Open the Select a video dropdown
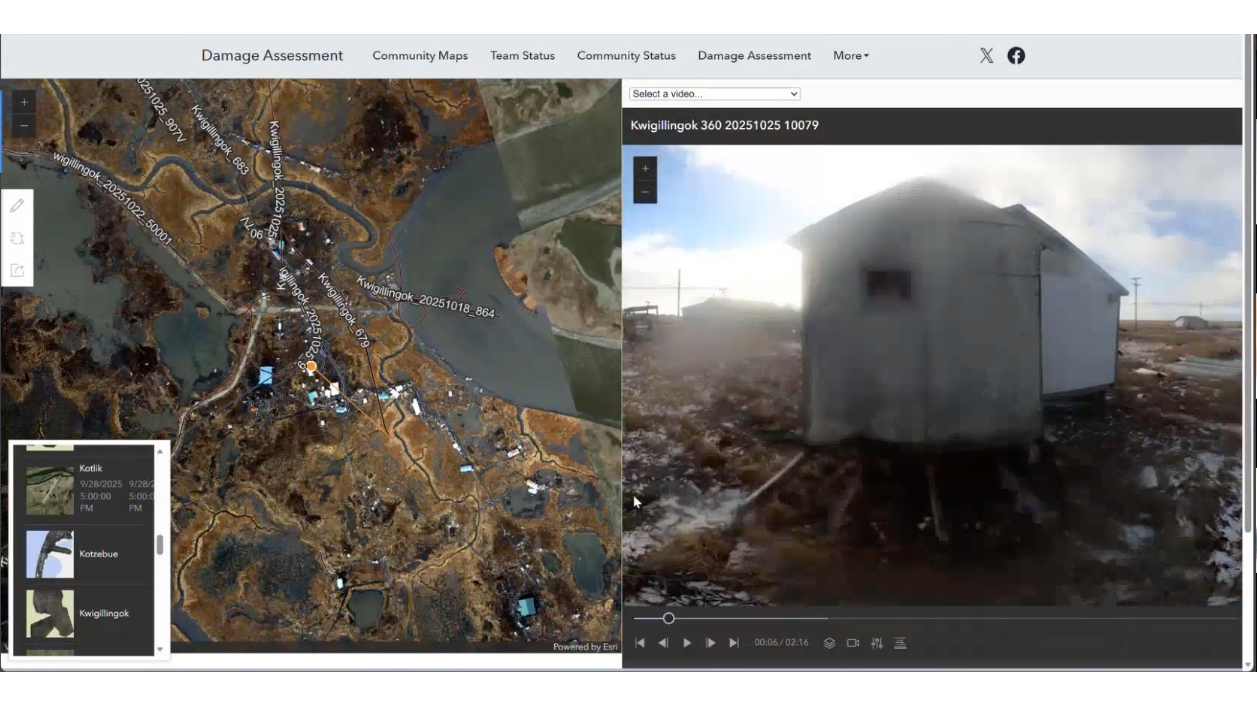Screen dimensions: 1257x707 pyautogui.click(x=713, y=93)
